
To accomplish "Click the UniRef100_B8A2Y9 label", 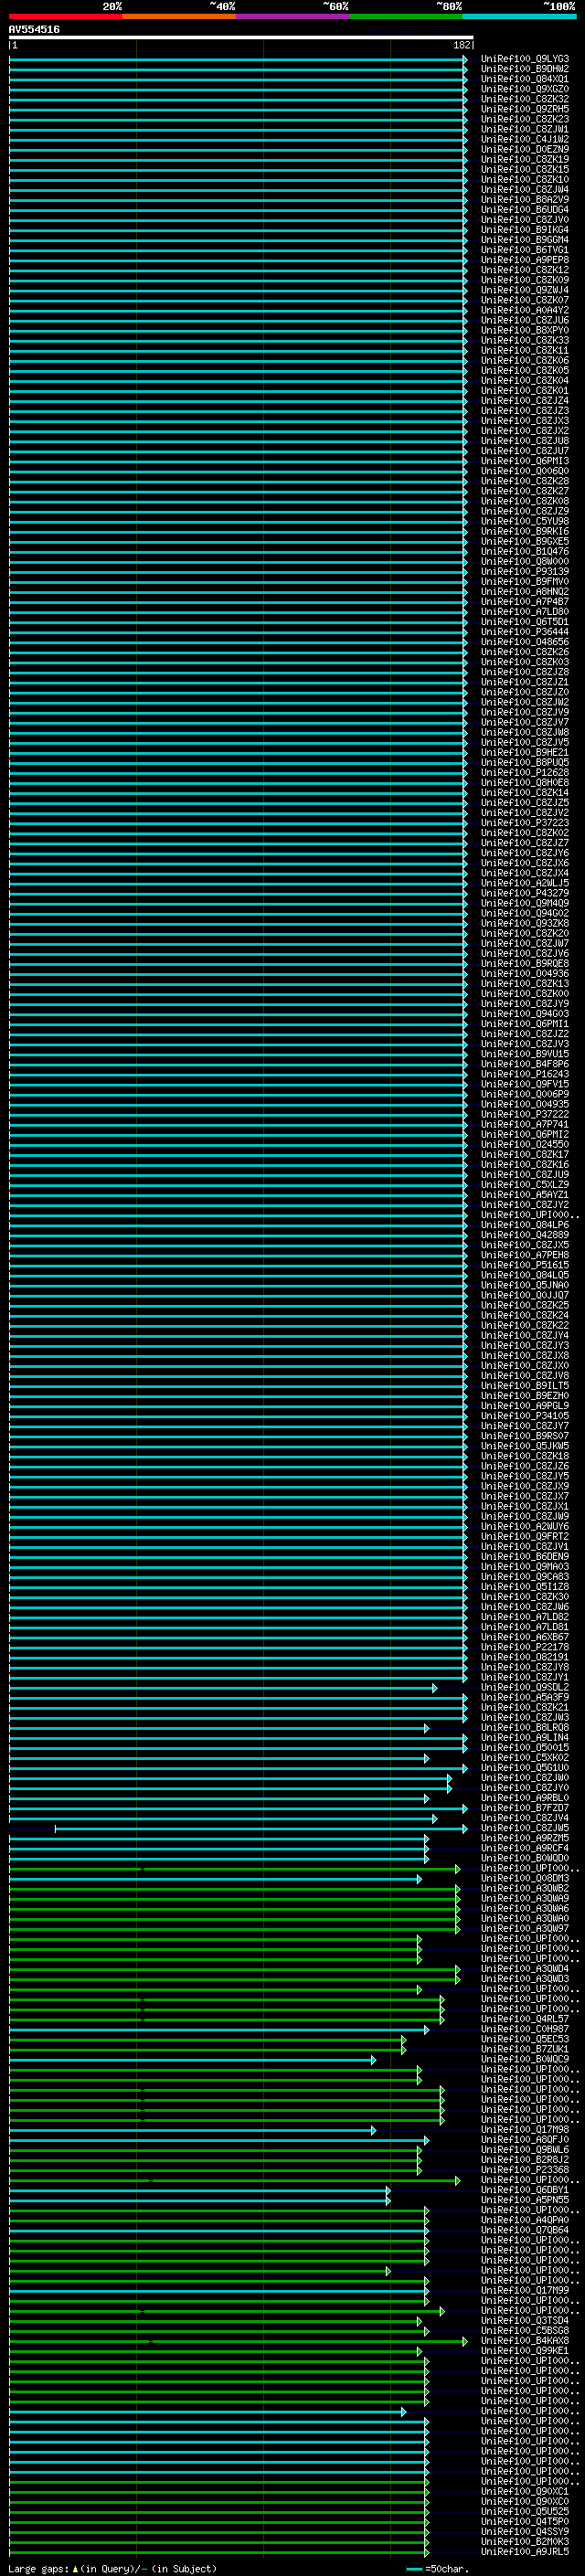I will 525,200.
